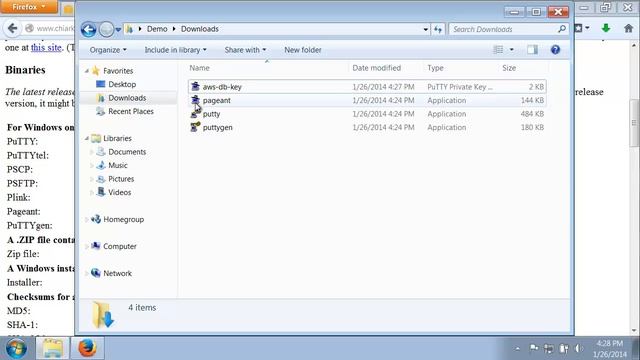640x360 pixels.
Task: Click the magnifier search icon
Action: pos(562,29)
